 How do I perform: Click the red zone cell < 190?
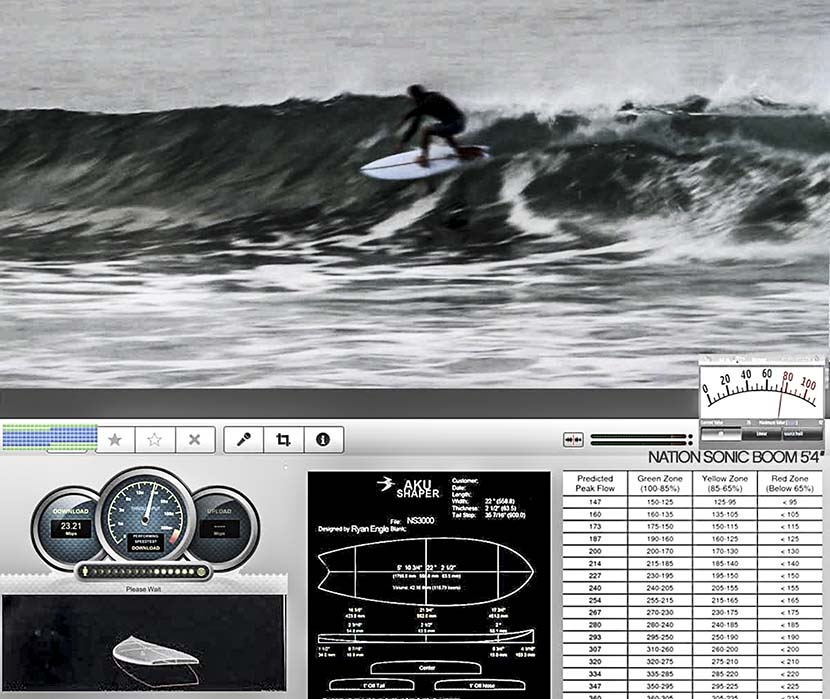[x=790, y=637]
